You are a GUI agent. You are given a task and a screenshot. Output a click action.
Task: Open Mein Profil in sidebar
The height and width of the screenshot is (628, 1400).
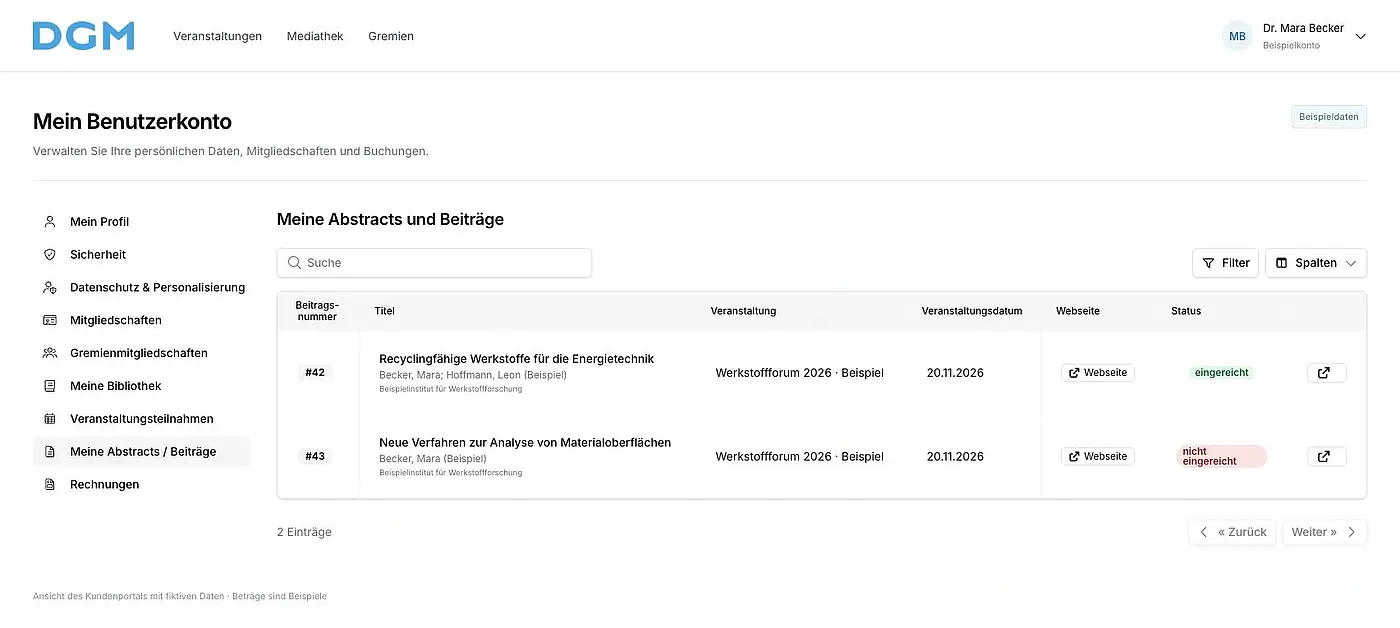(x=141, y=221)
